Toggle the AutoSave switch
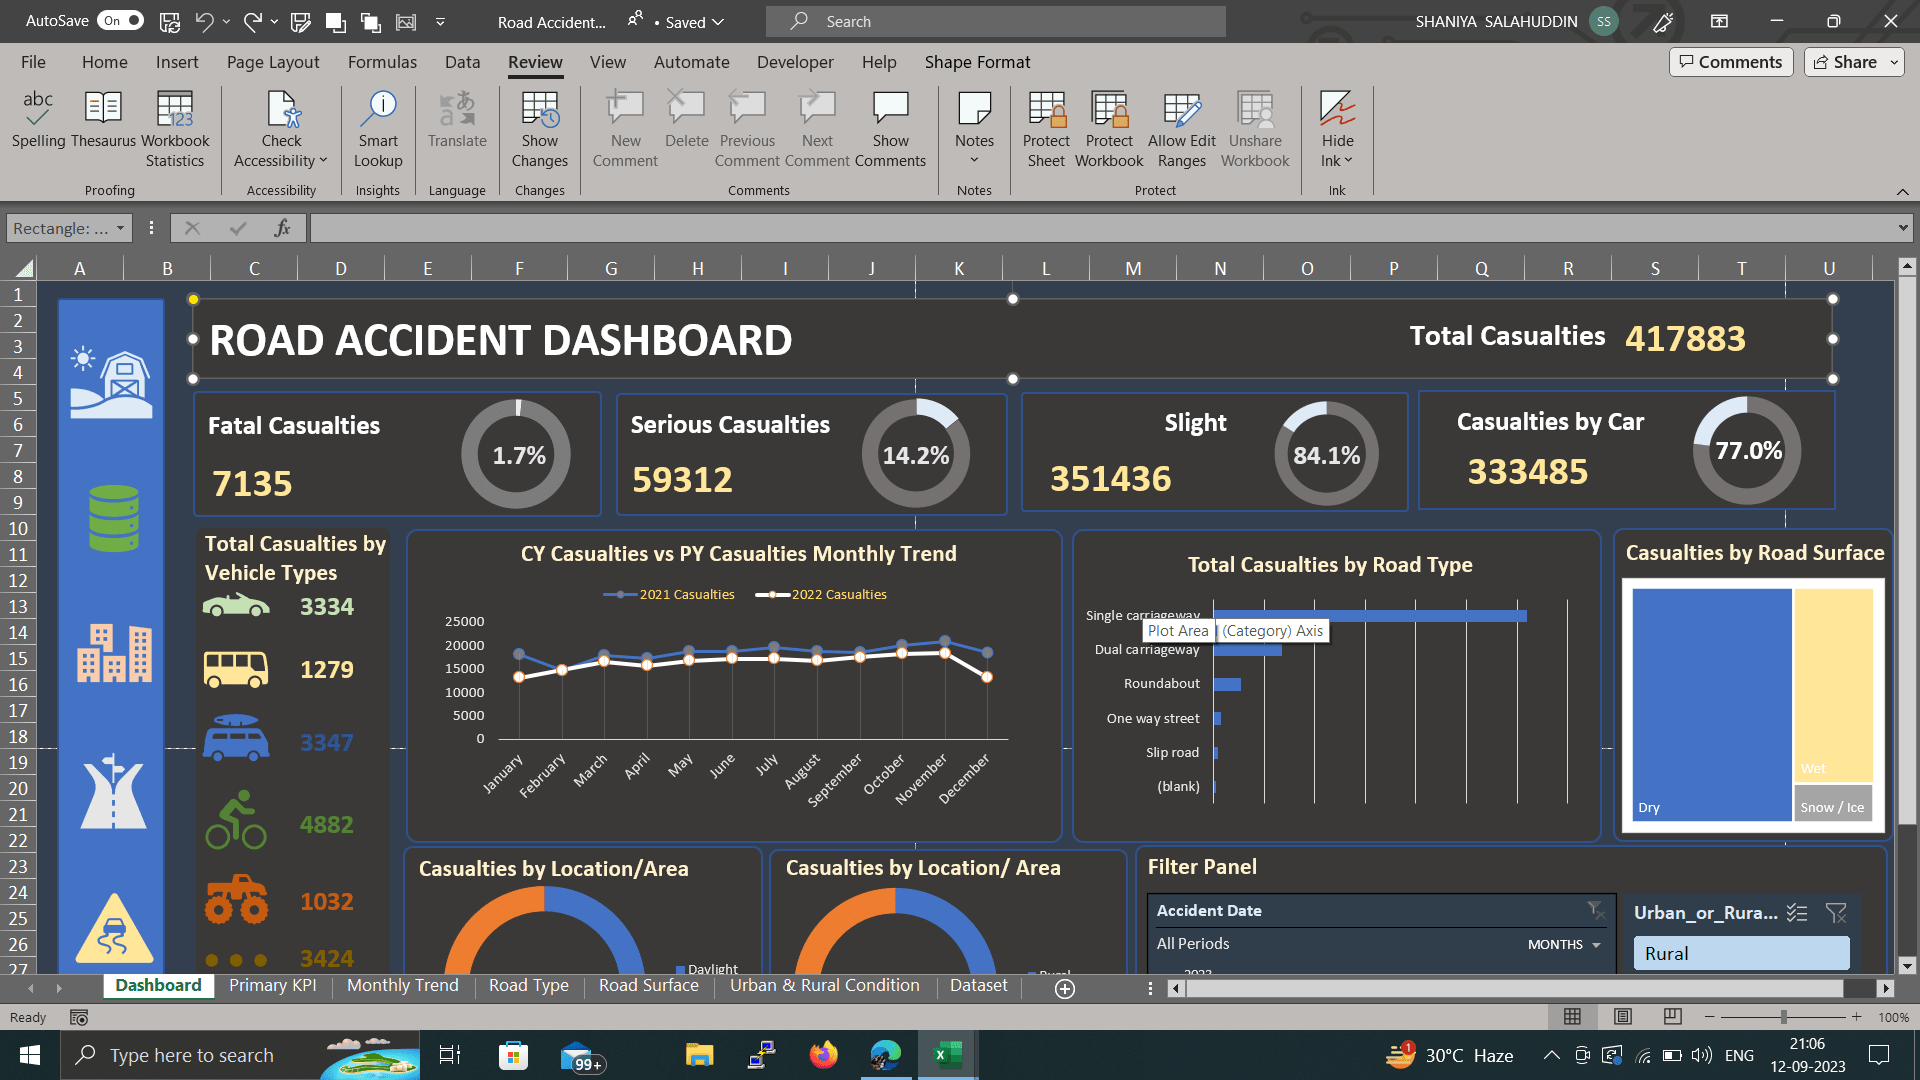 click(x=120, y=21)
